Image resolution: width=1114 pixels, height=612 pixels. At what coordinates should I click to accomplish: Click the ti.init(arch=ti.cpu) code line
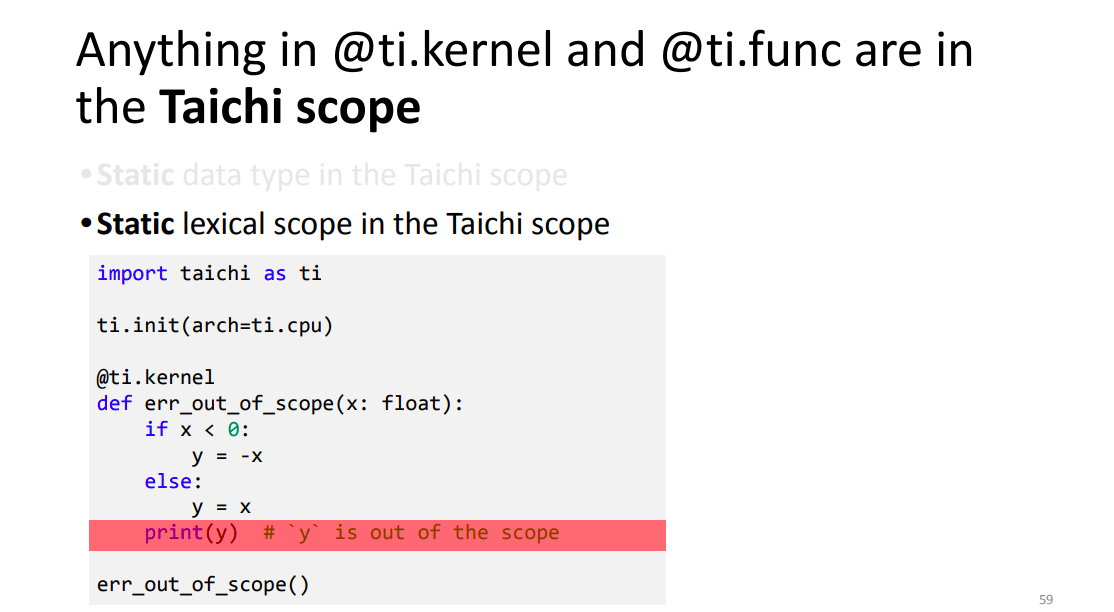click(x=215, y=326)
